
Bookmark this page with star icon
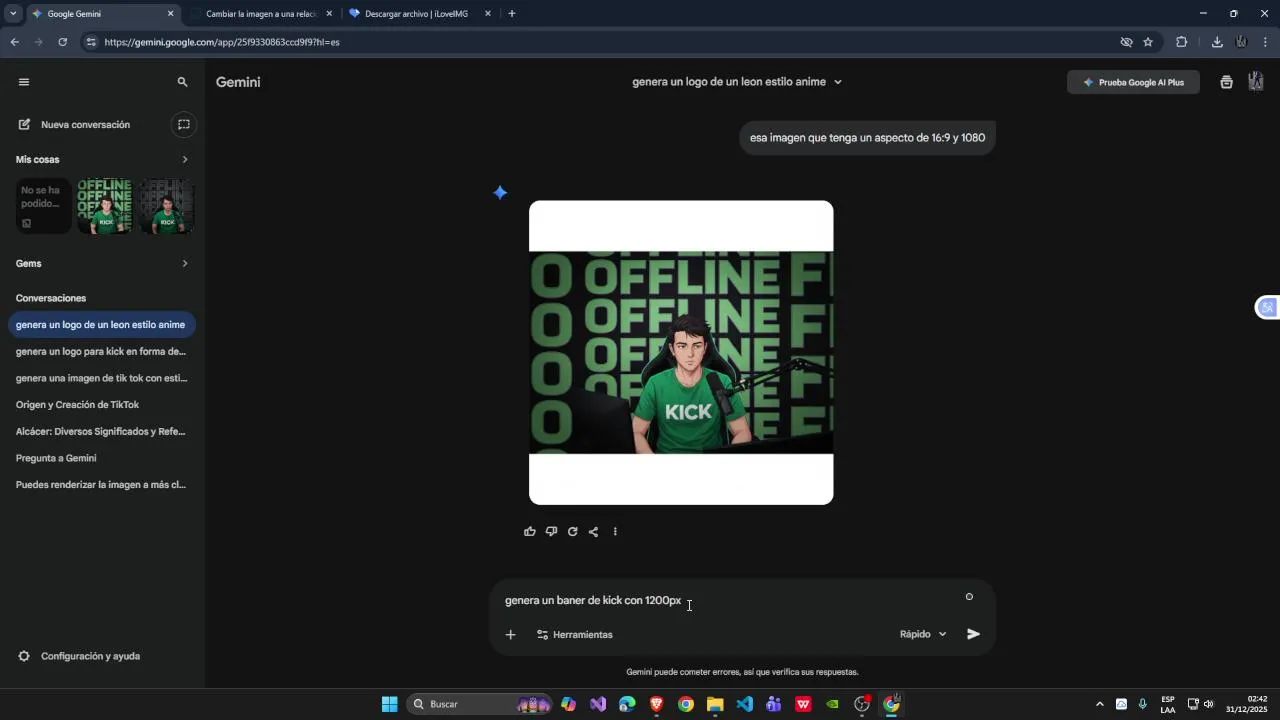pos(1148,42)
